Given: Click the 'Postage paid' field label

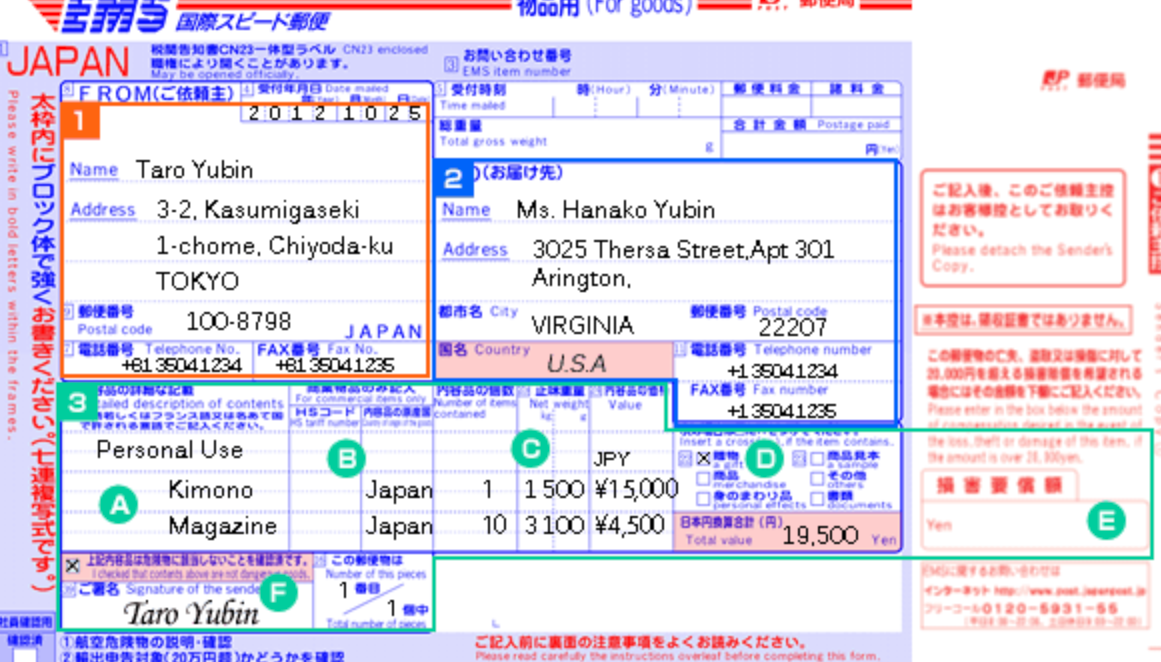Looking at the screenshot, I should click(853, 124).
